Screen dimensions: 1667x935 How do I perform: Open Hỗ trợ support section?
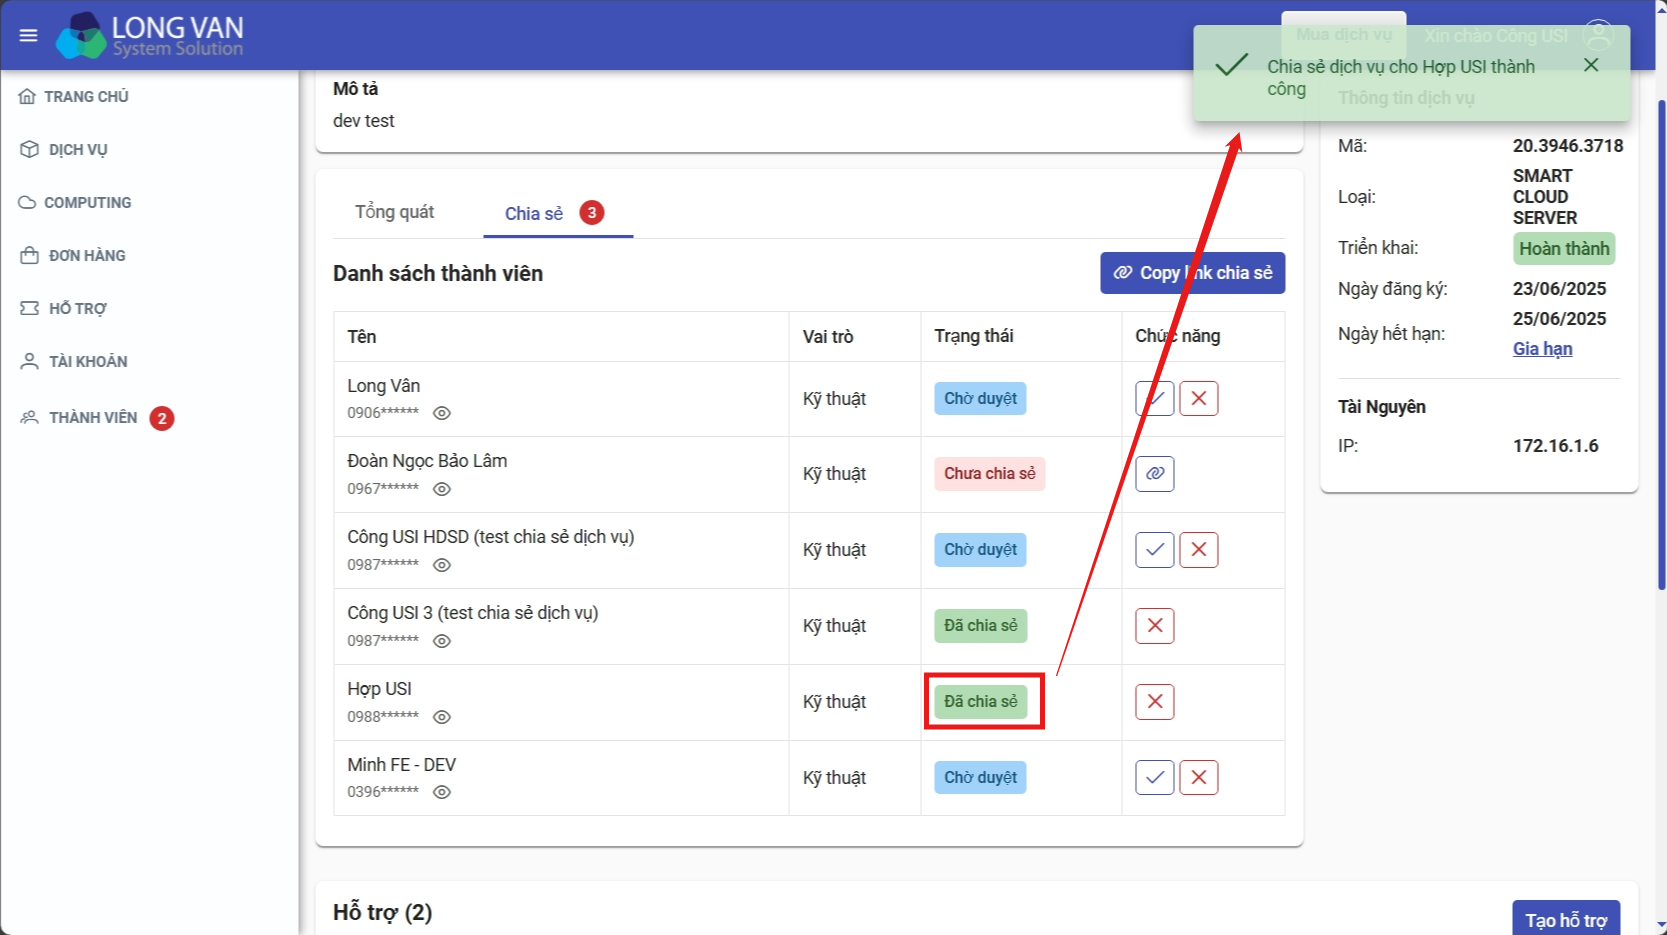pos(63,308)
